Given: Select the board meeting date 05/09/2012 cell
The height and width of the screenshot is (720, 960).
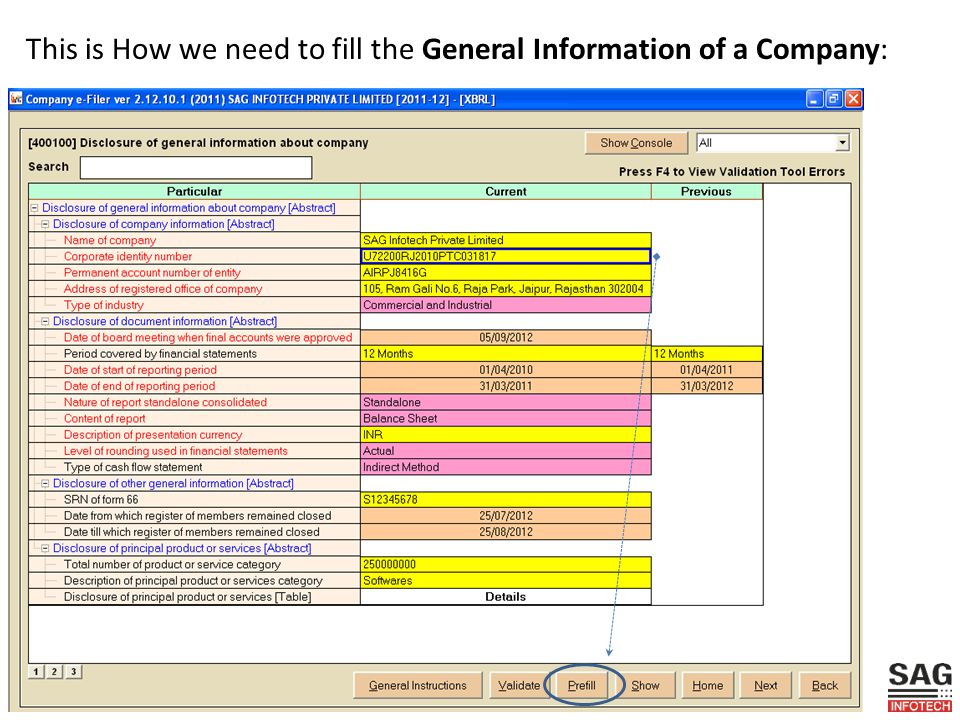Looking at the screenshot, I should [506, 337].
